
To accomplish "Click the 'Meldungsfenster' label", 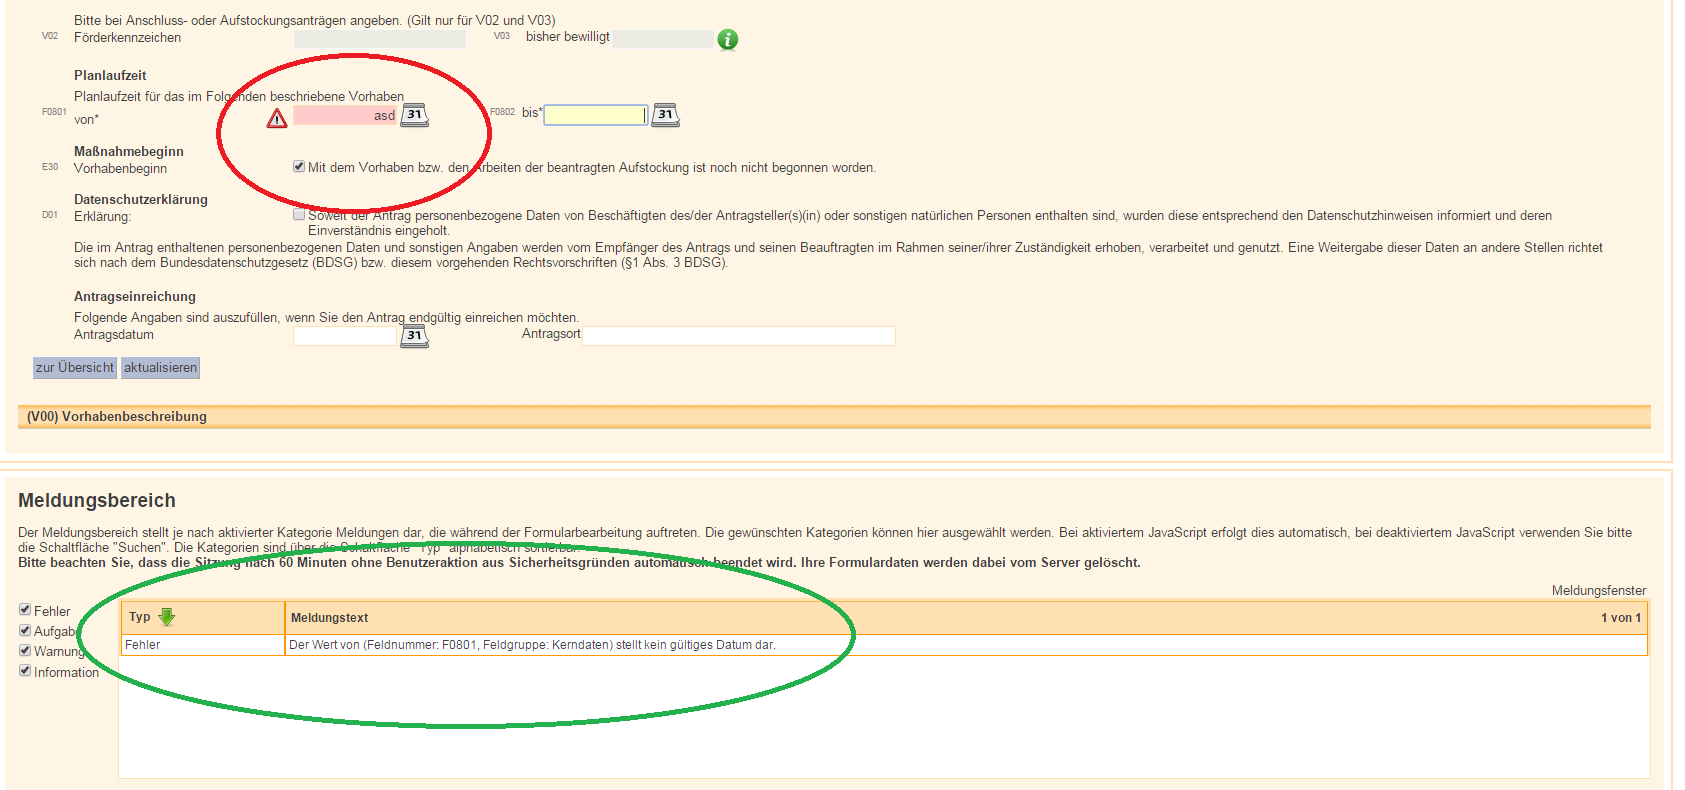I will 1599,591.
